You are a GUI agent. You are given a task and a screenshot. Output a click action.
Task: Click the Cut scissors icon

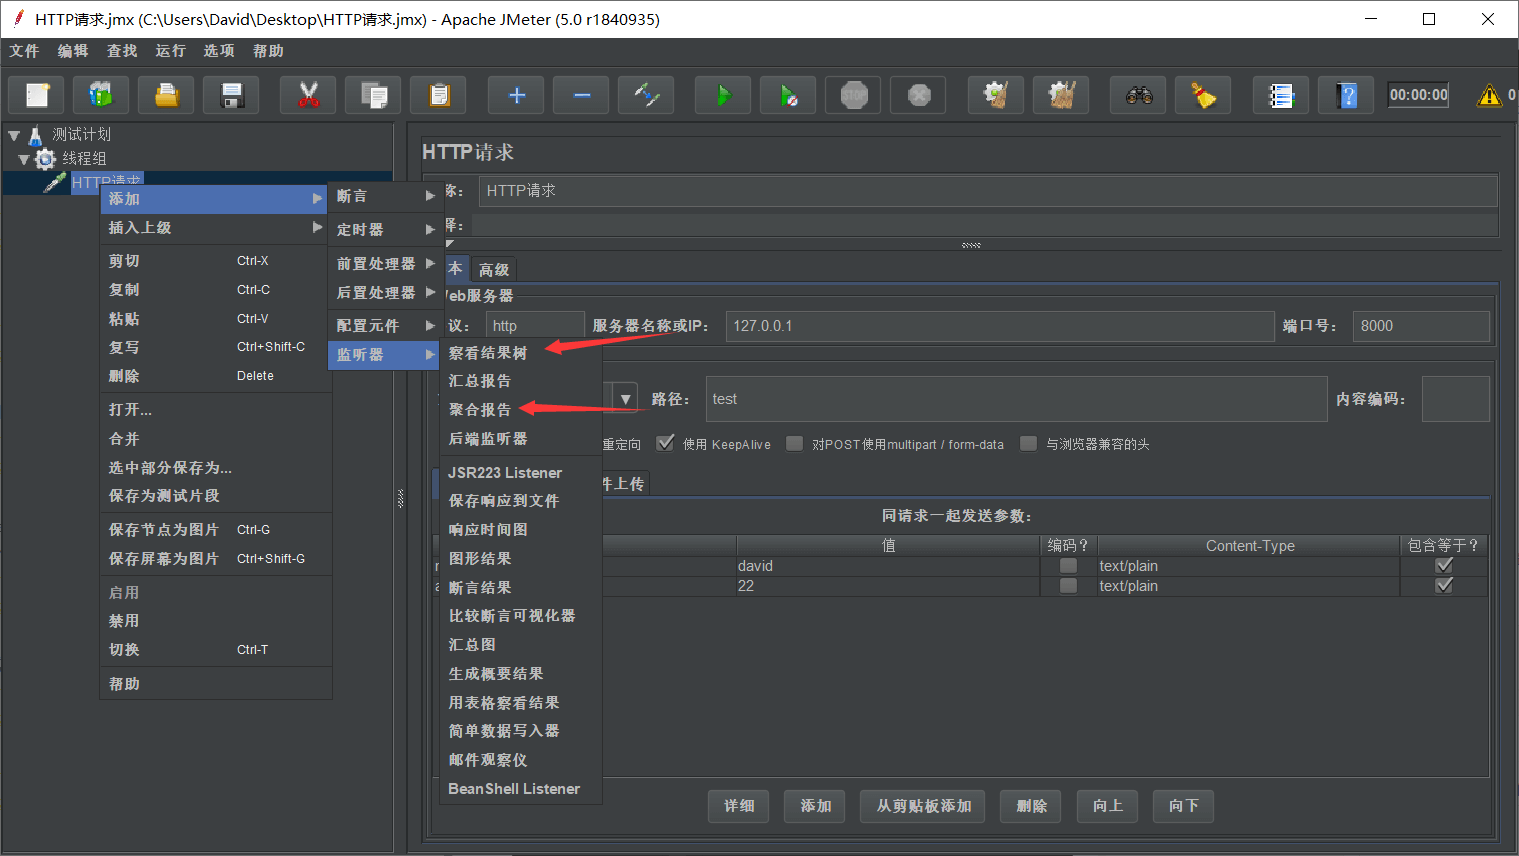[x=308, y=95]
